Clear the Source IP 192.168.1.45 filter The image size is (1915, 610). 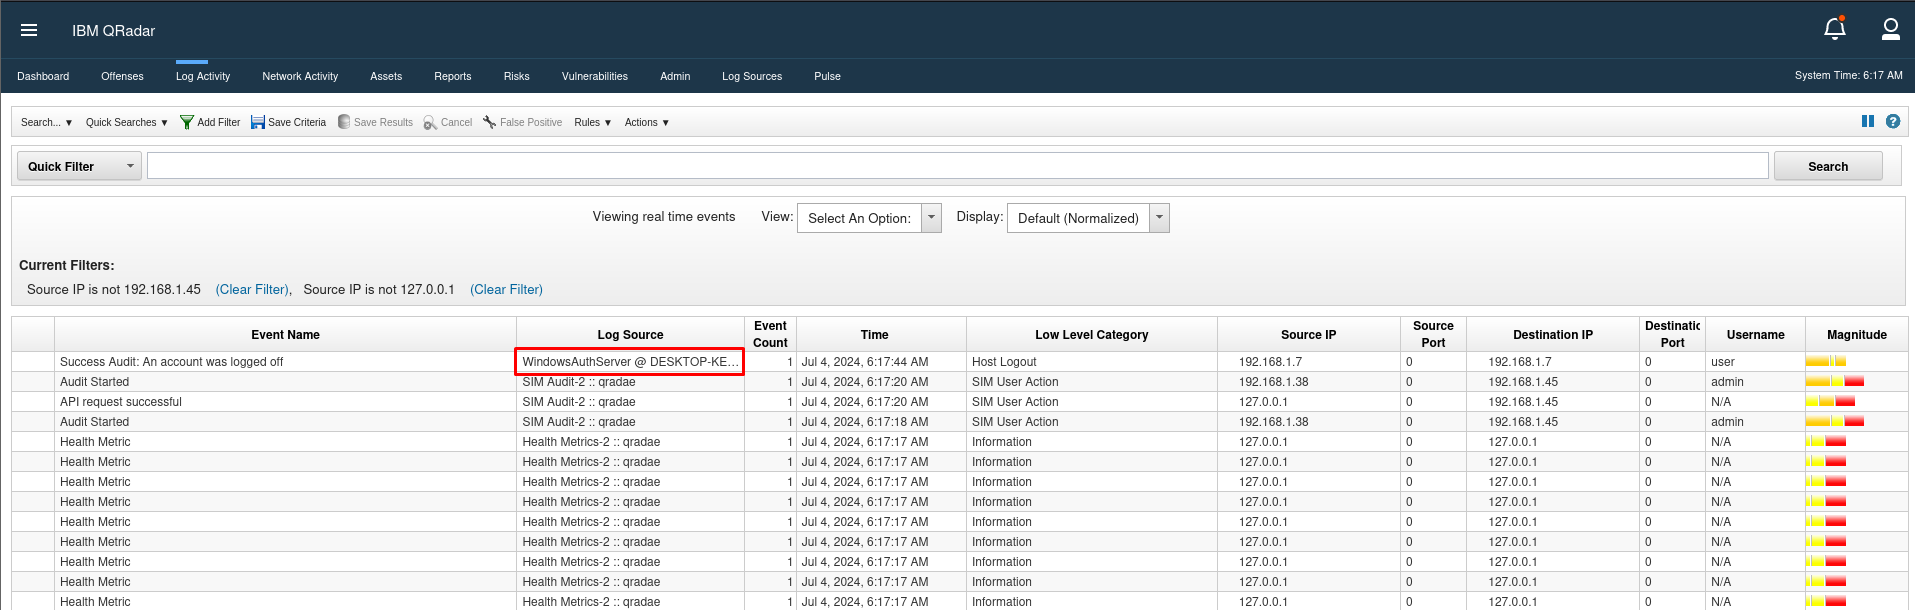(x=252, y=289)
